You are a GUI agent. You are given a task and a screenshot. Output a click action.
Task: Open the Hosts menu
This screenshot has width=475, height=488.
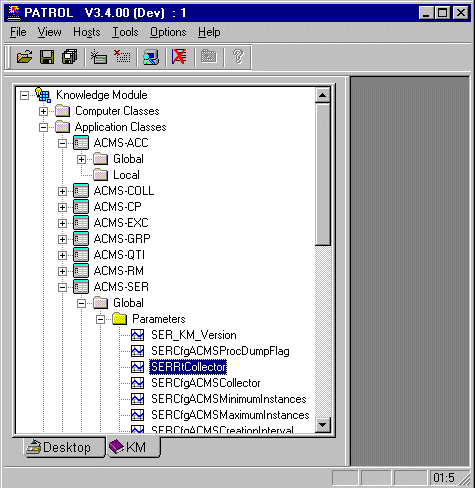[x=87, y=32]
